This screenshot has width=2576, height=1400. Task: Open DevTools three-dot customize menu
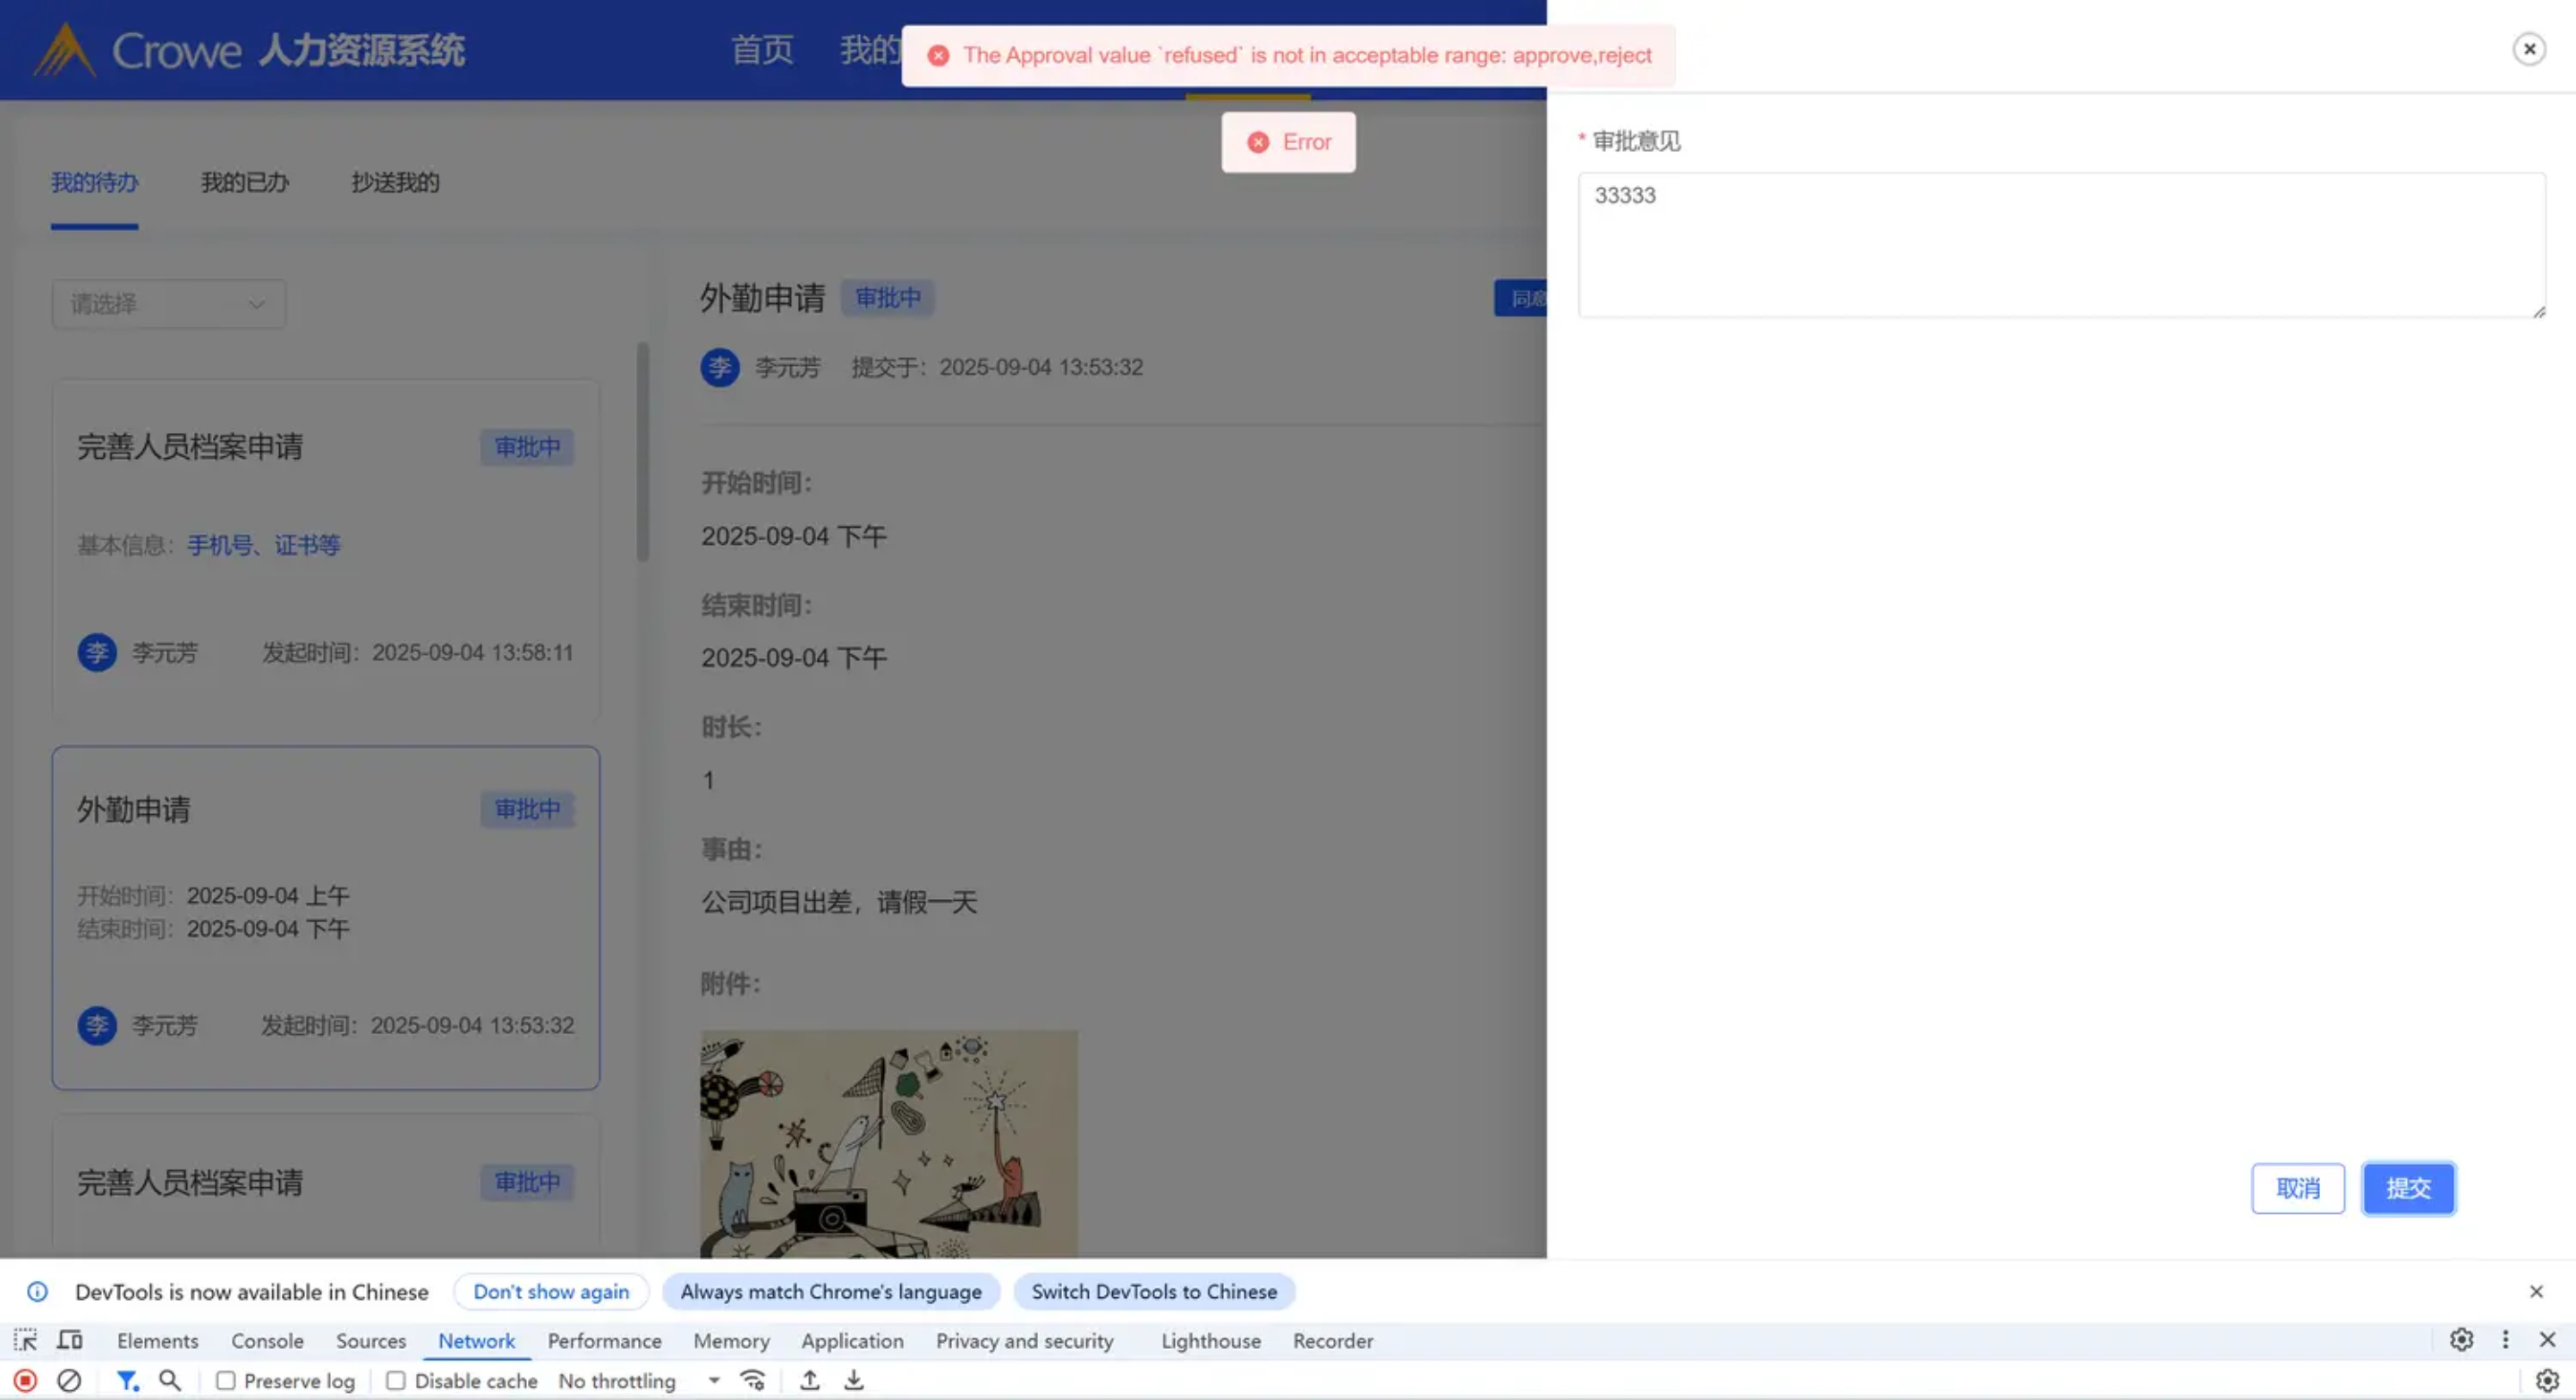[x=2505, y=1340]
